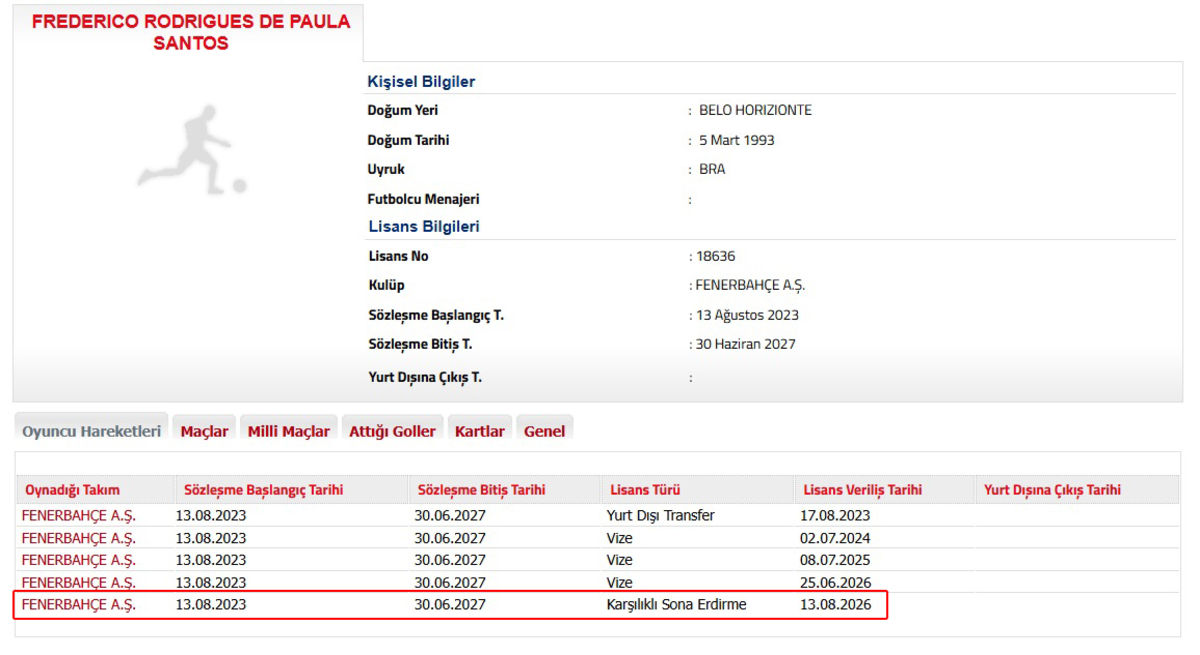Click the Doğum Yeri label
Screen dimensions: 1200x655
(x=403, y=110)
